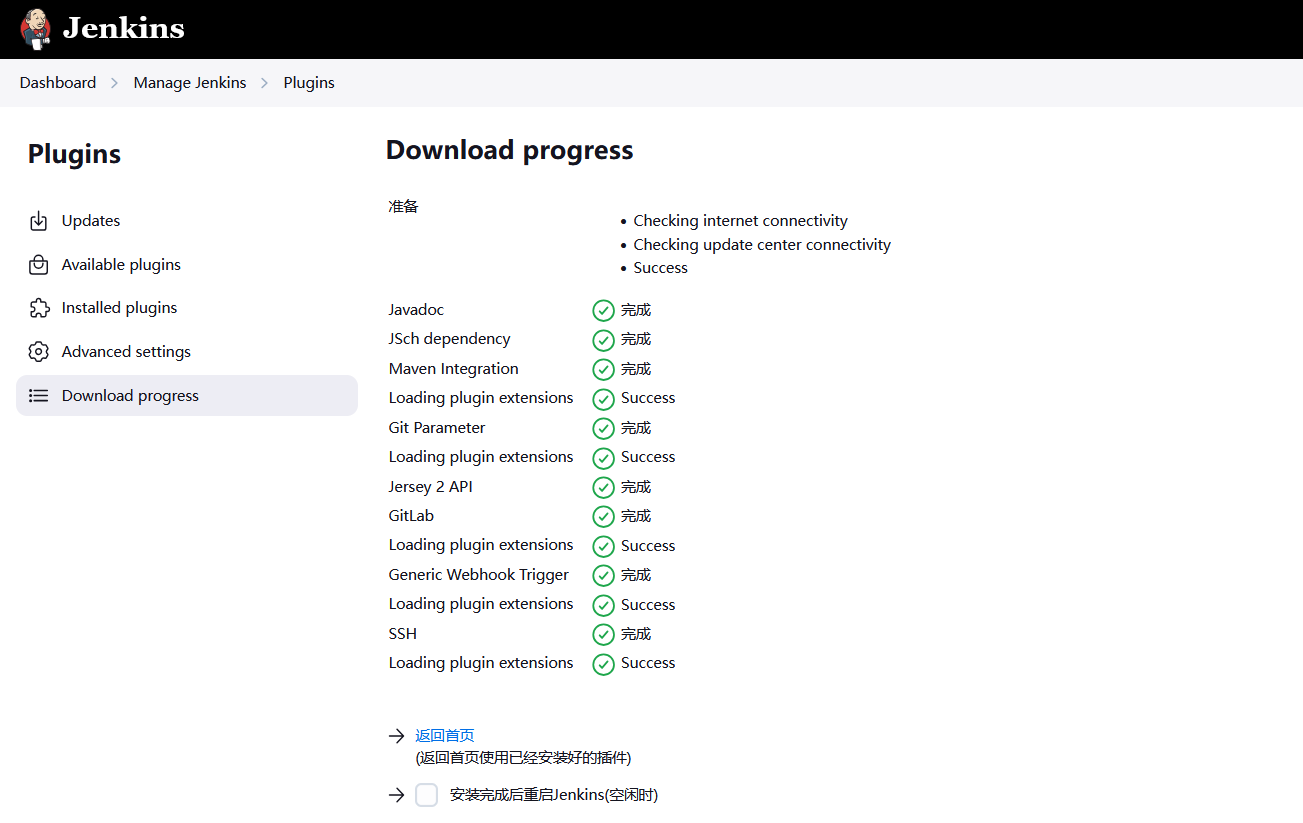Click the Success bullet under 准备
The image size is (1303, 823).
click(x=661, y=268)
